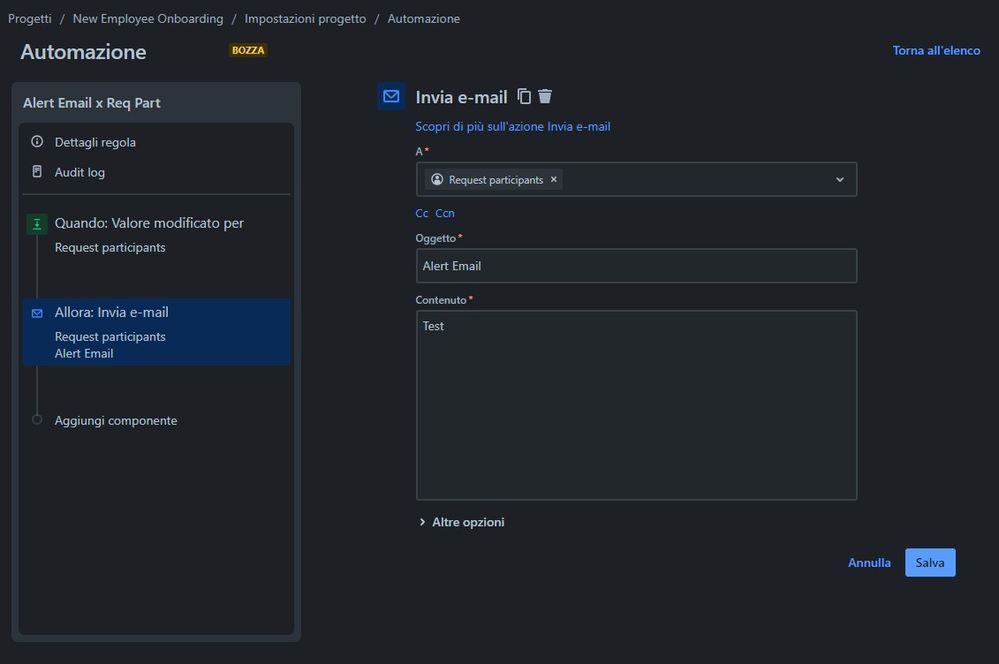Open Impostazioni progetto breadcrumb

[x=305, y=18]
